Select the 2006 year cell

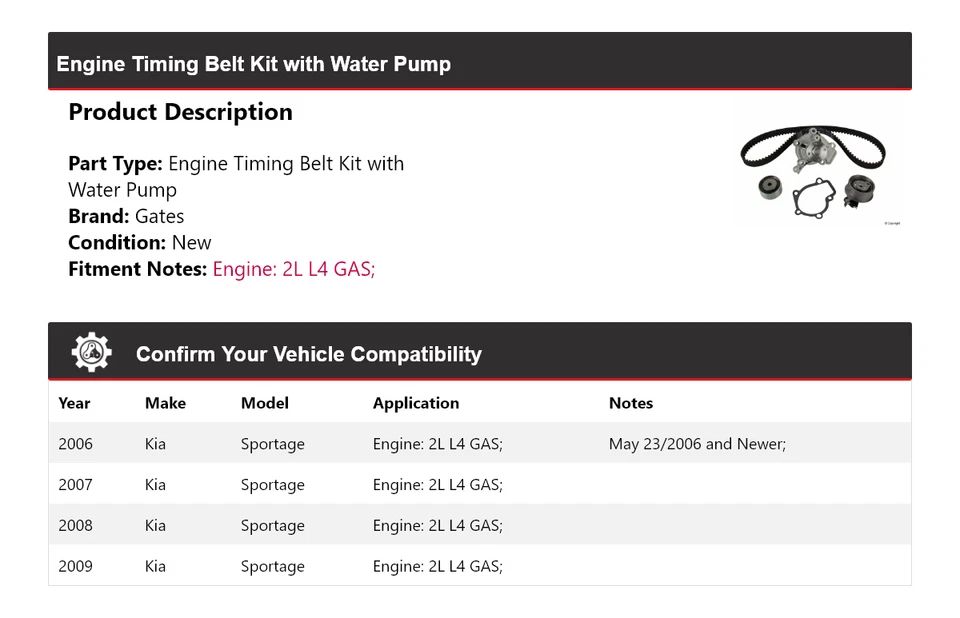[75, 444]
